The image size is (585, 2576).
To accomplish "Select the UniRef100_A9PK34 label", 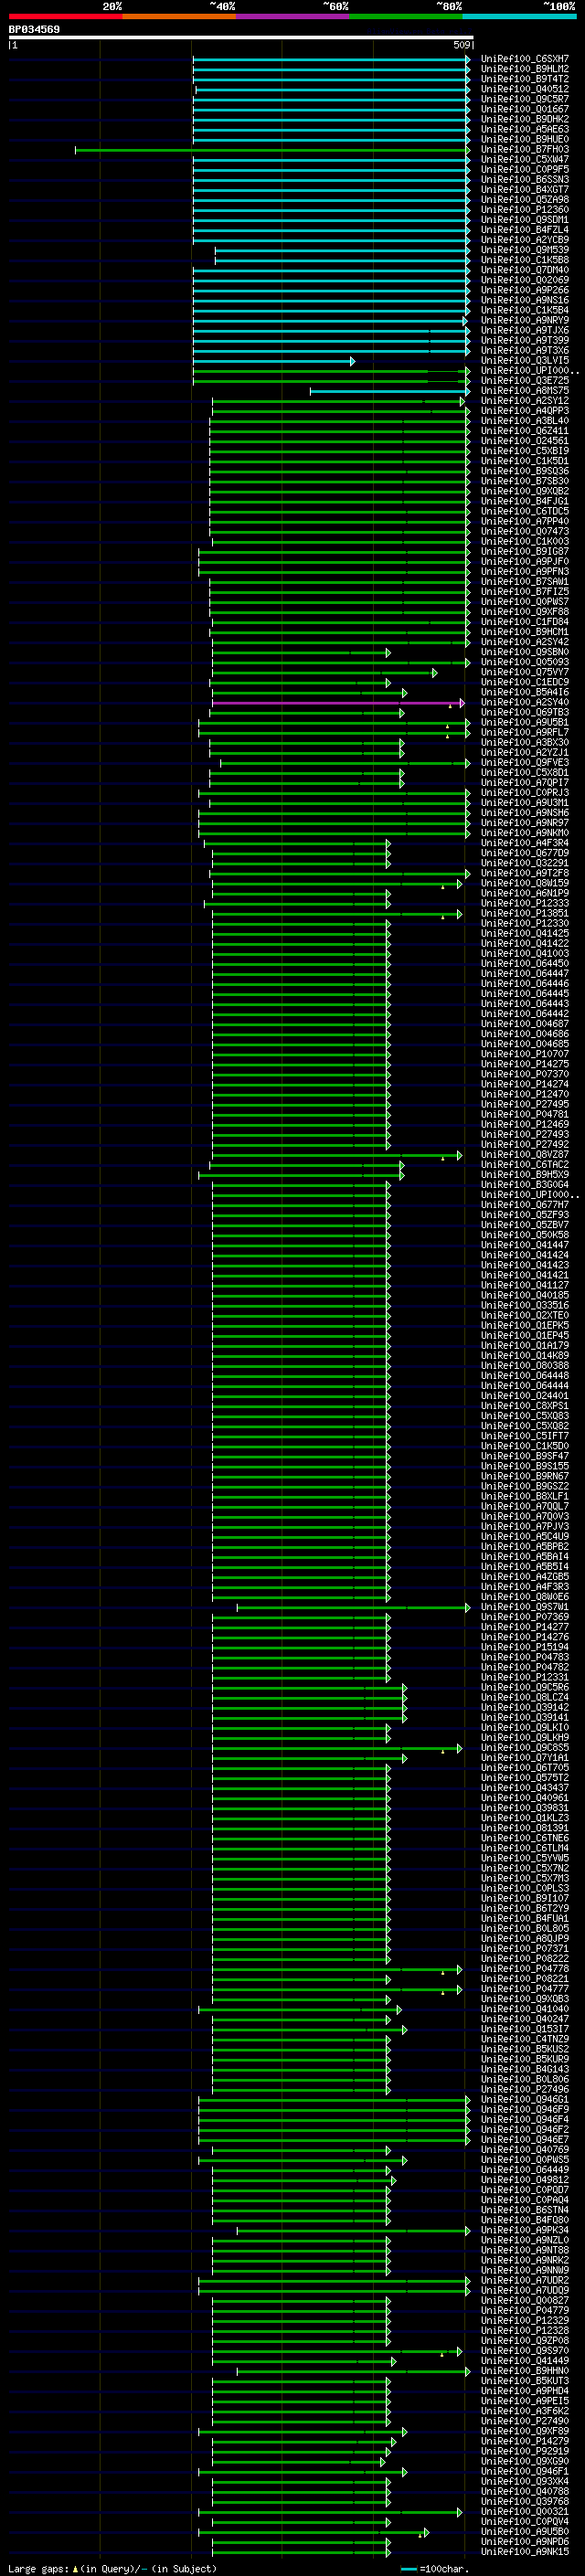I will coord(525,2230).
